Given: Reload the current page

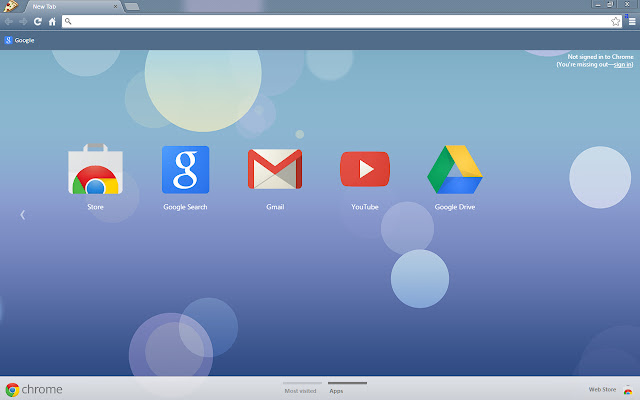Looking at the screenshot, I should 38,22.
